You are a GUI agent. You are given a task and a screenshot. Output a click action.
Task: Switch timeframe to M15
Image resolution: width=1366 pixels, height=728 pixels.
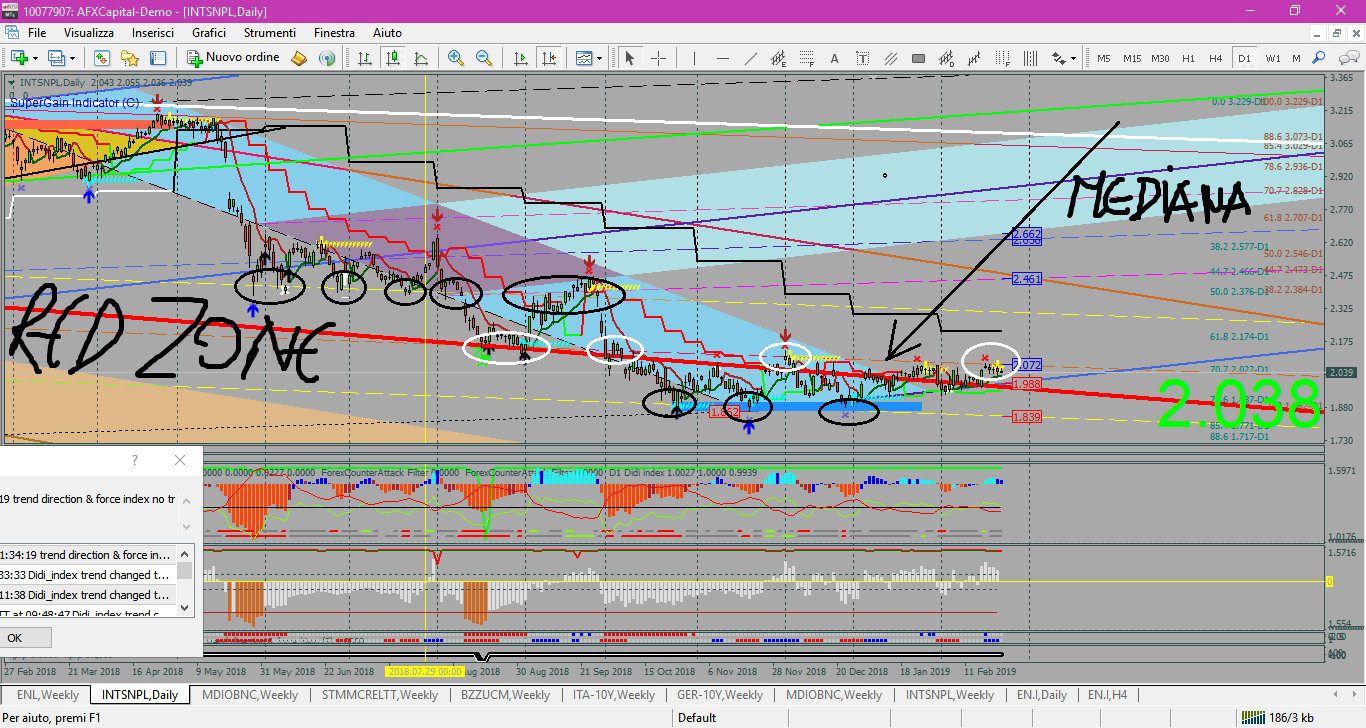click(1132, 58)
